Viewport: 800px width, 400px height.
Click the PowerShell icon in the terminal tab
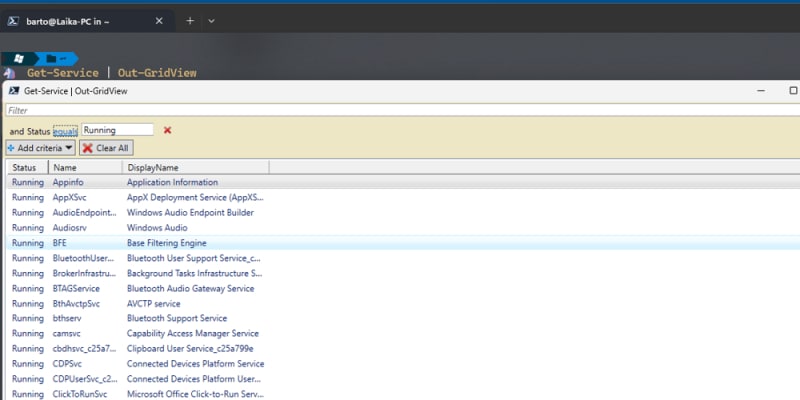(14, 20)
